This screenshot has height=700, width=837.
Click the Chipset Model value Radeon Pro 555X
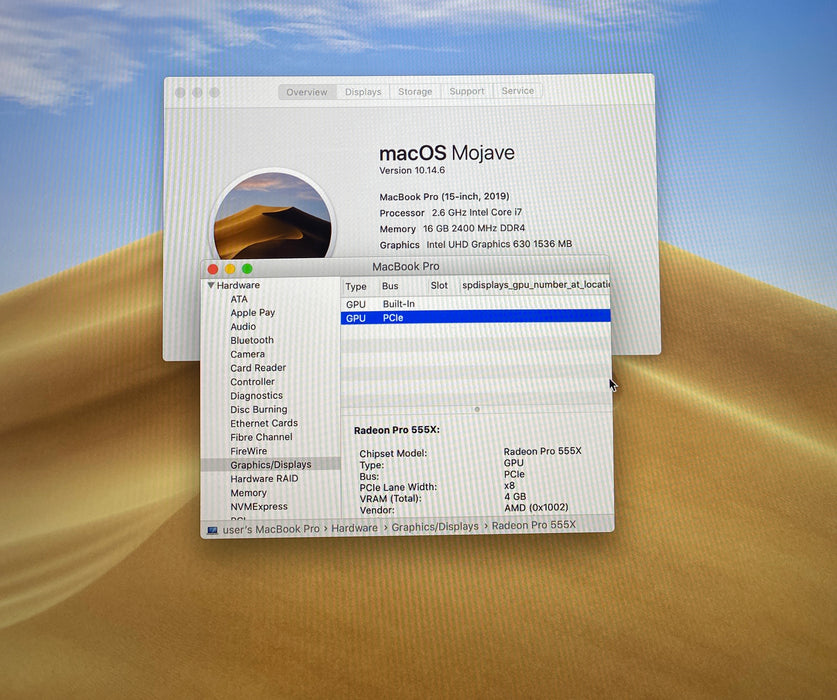tap(542, 451)
